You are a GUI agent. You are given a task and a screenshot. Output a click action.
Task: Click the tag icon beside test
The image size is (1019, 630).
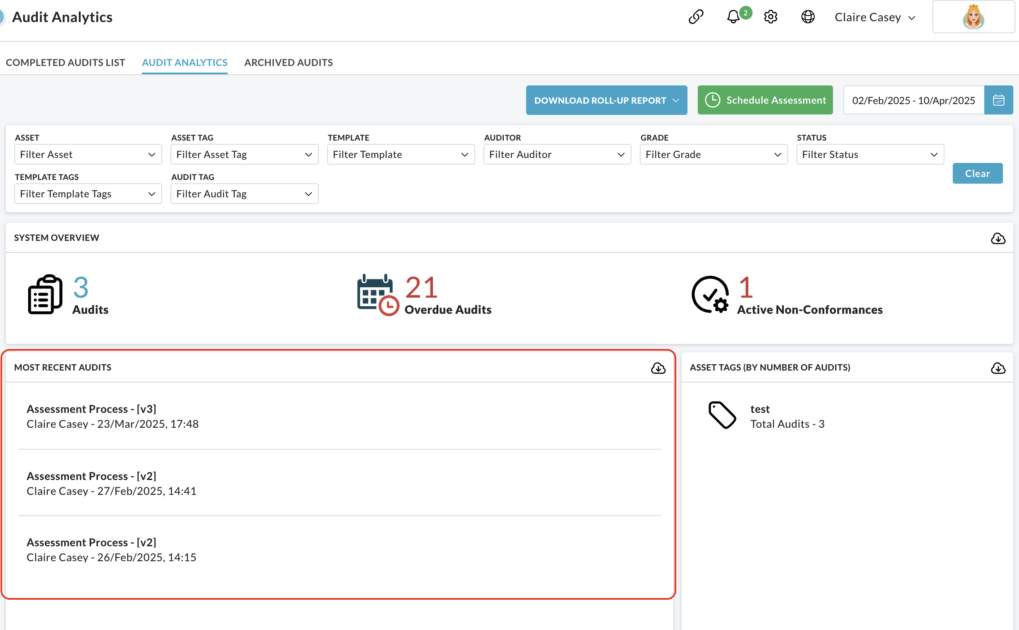click(722, 415)
